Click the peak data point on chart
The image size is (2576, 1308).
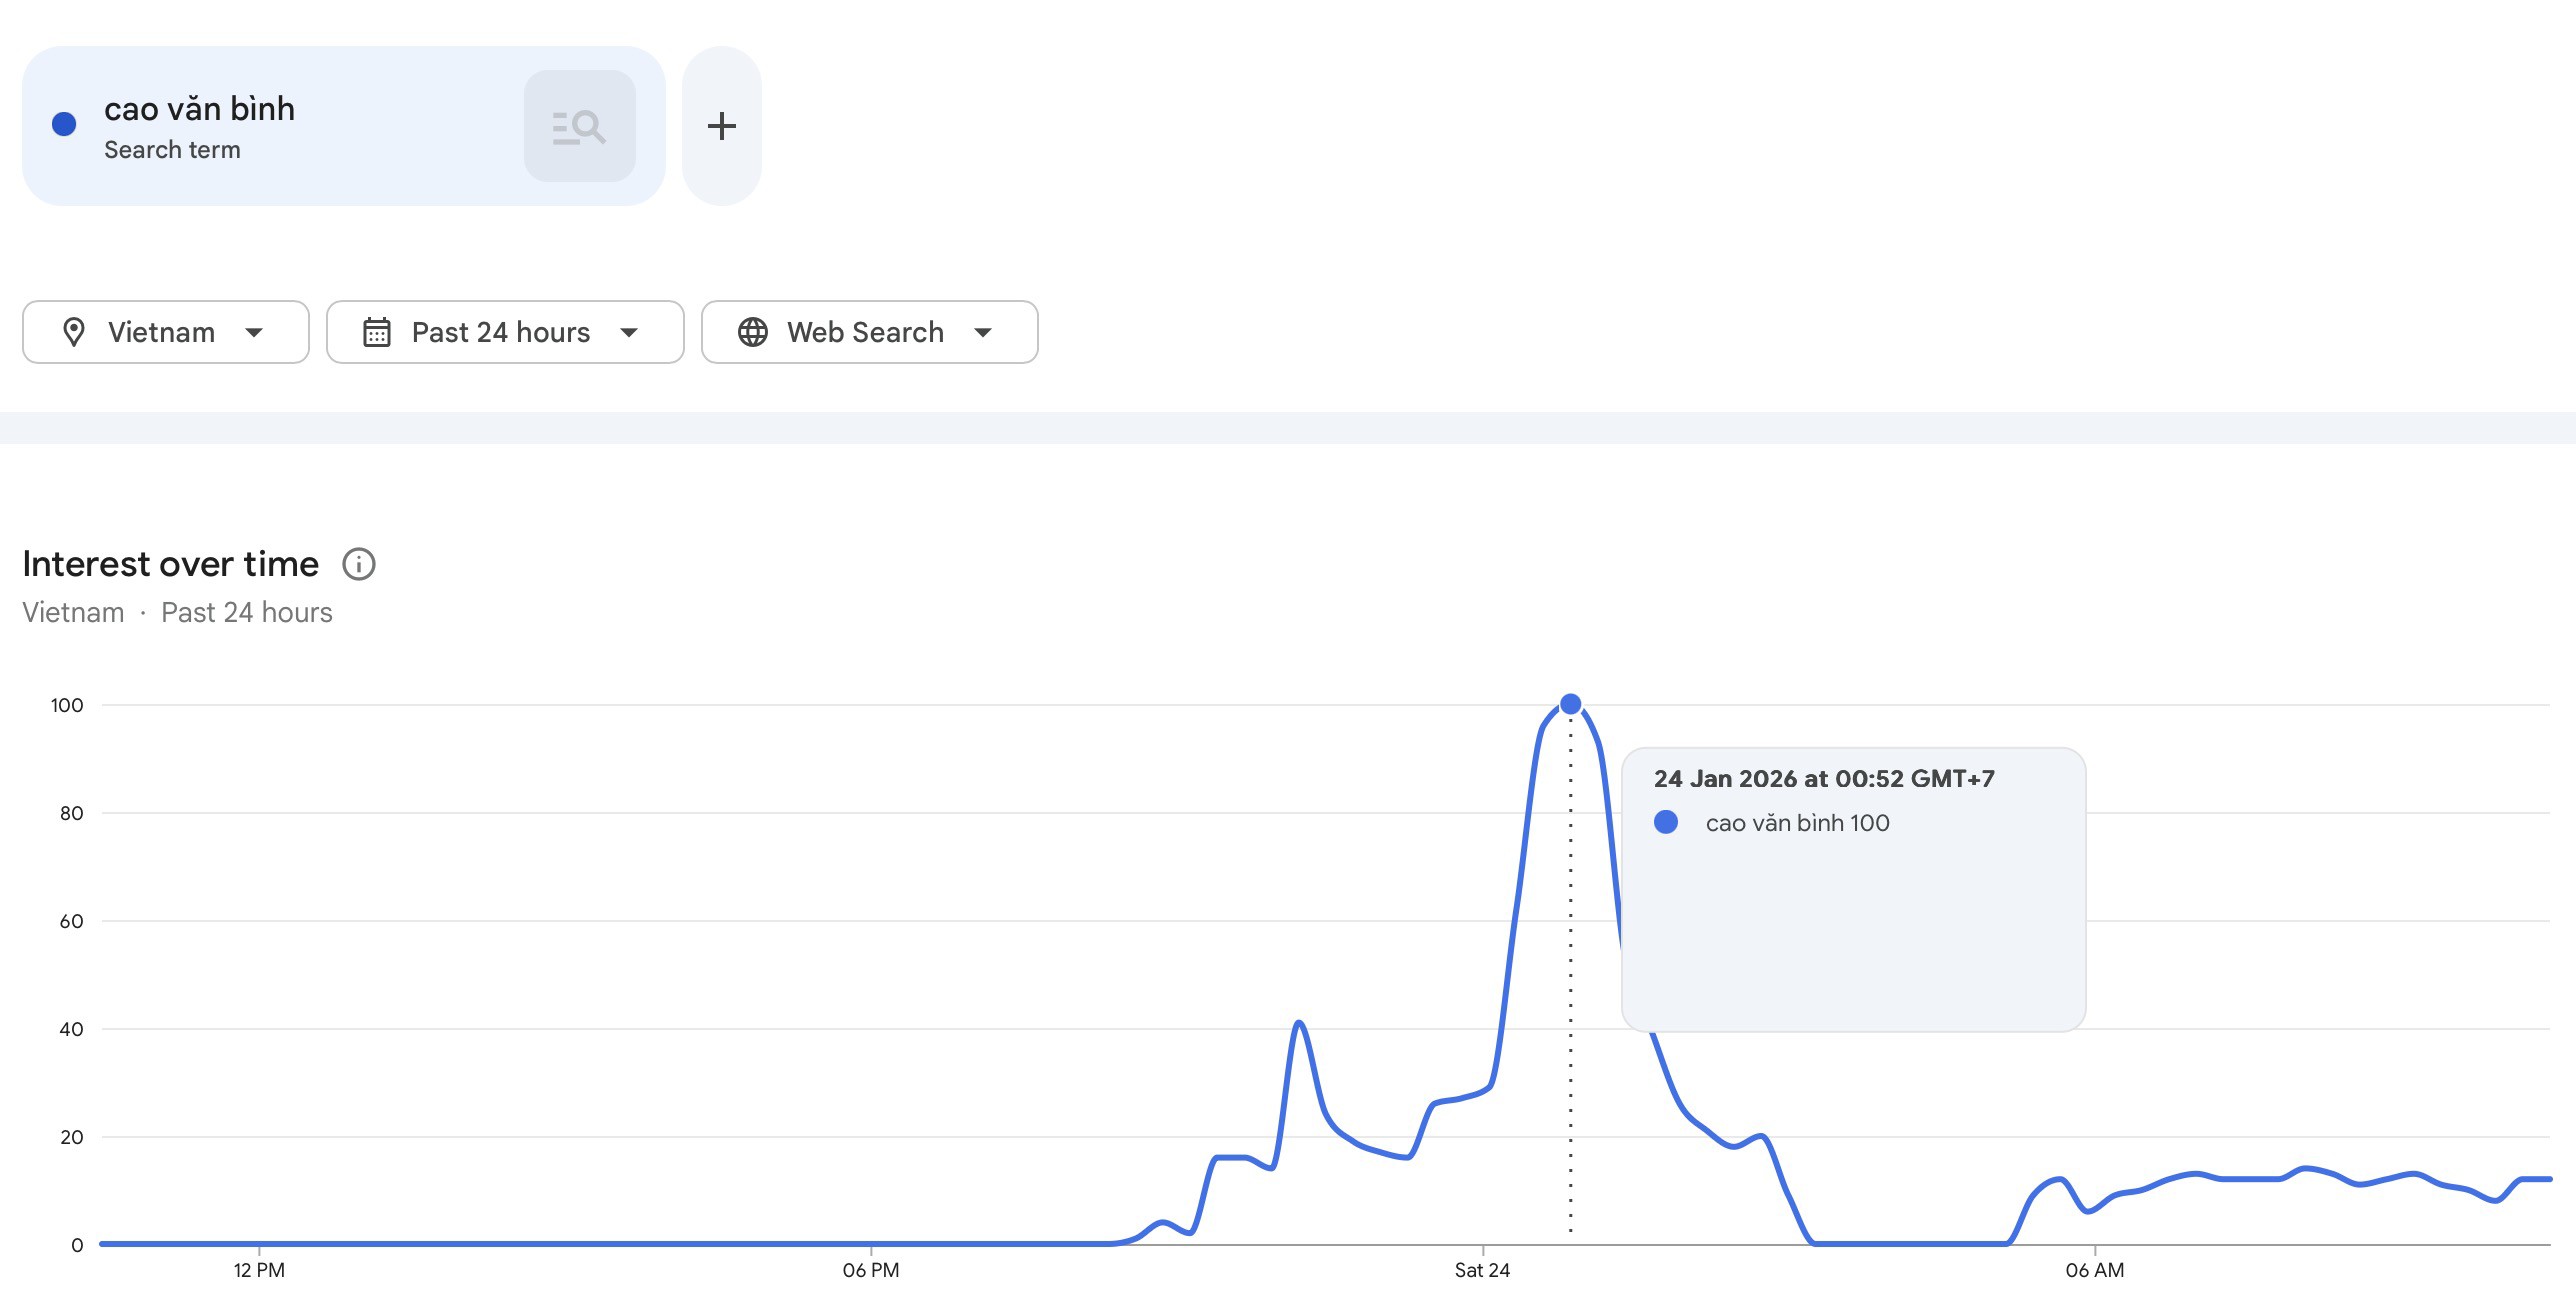click(x=1570, y=704)
